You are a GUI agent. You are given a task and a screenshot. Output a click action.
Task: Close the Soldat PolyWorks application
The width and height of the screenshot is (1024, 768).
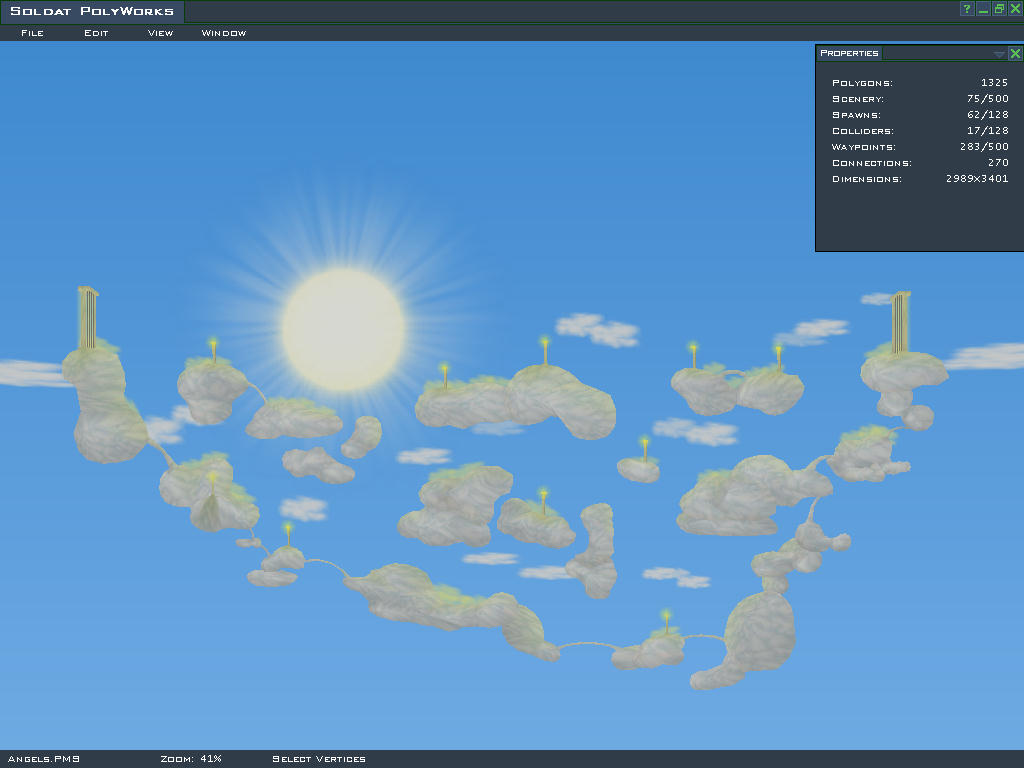pyautogui.click(x=1015, y=9)
